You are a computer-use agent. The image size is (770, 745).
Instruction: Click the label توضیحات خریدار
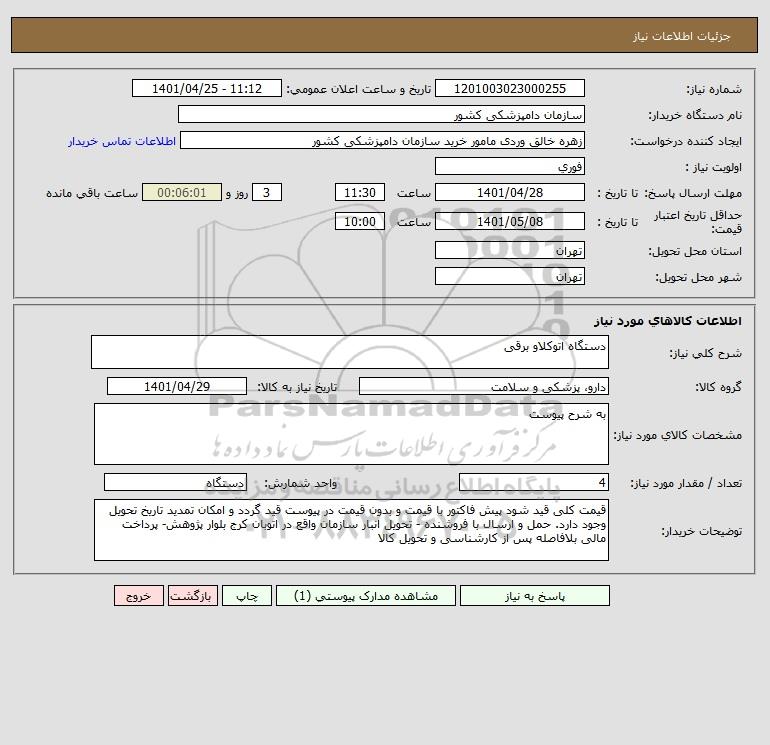coord(702,531)
